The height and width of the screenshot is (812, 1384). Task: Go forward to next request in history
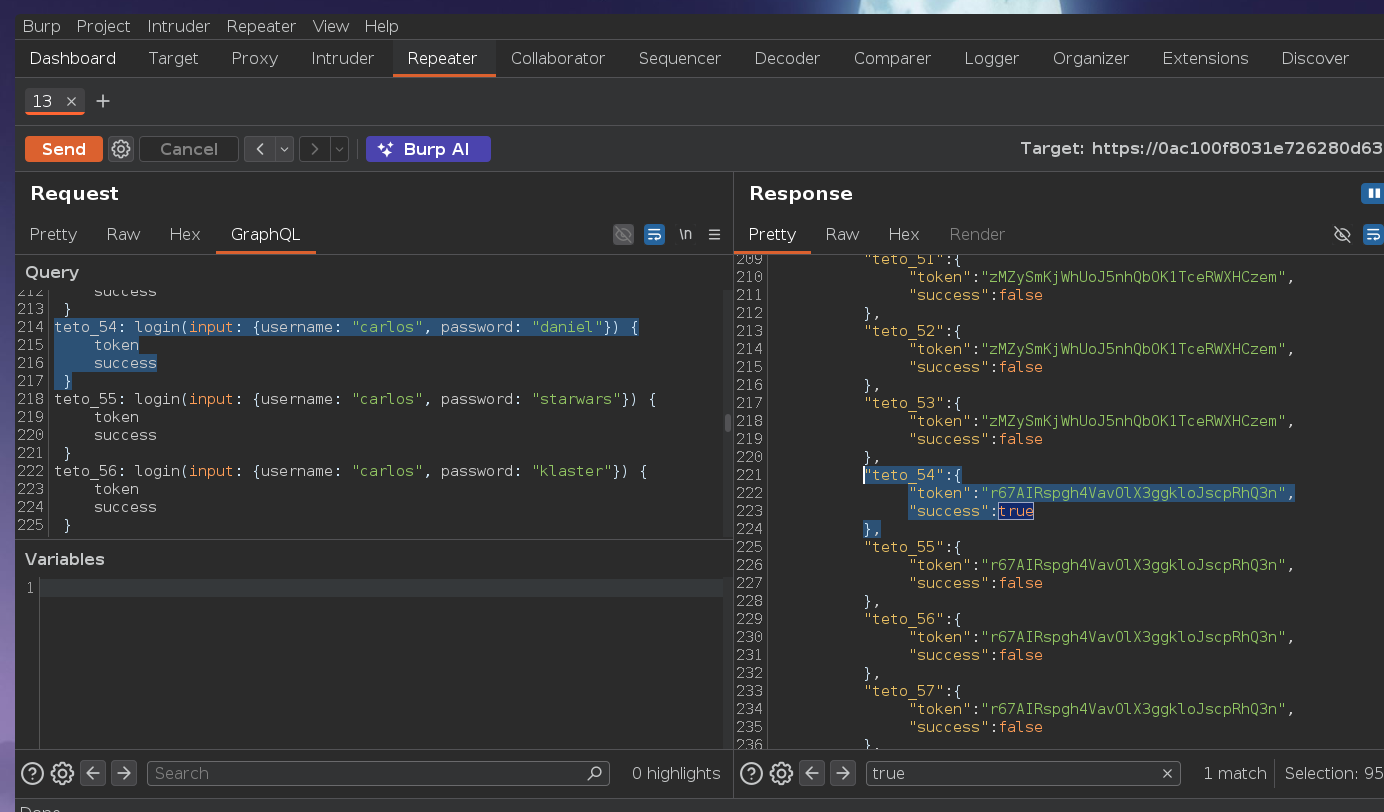[315, 149]
